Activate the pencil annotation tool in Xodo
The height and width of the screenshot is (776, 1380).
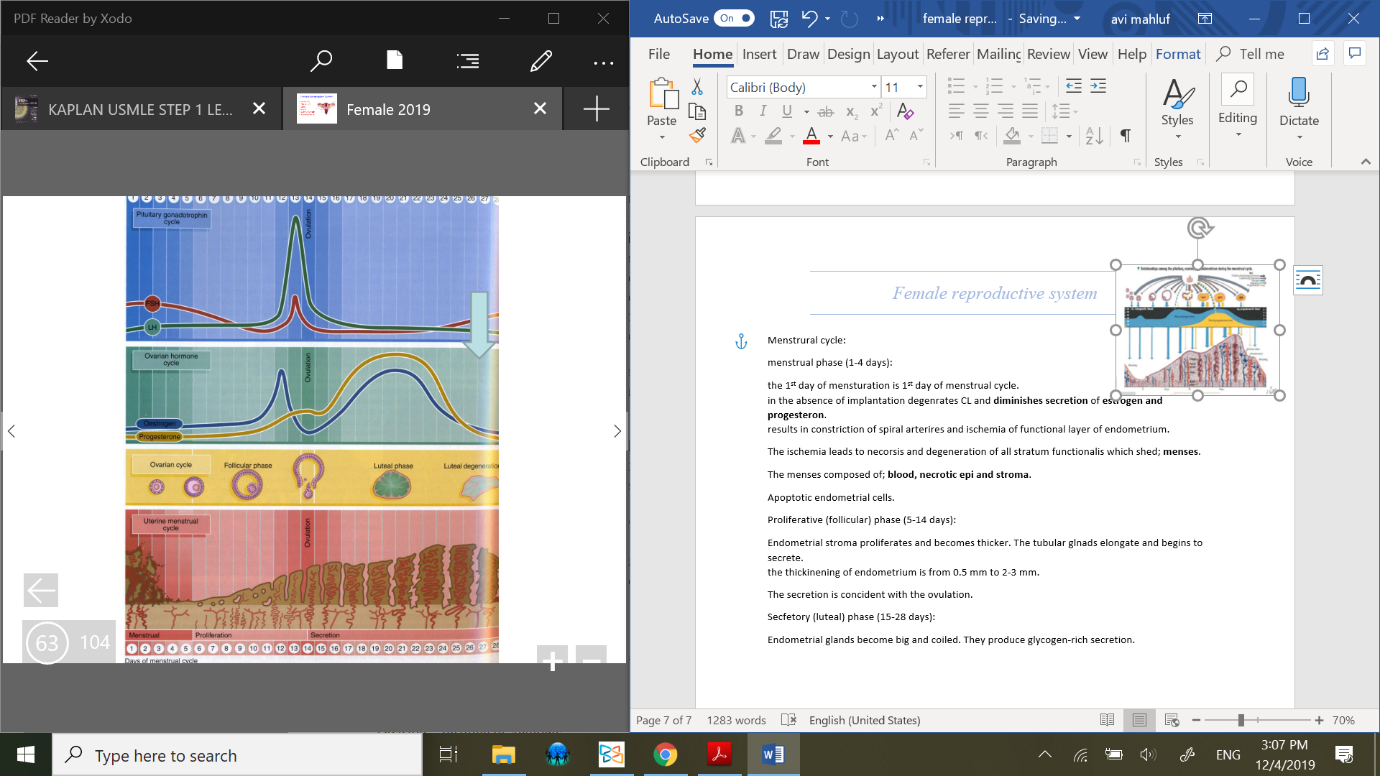(541, 62)
